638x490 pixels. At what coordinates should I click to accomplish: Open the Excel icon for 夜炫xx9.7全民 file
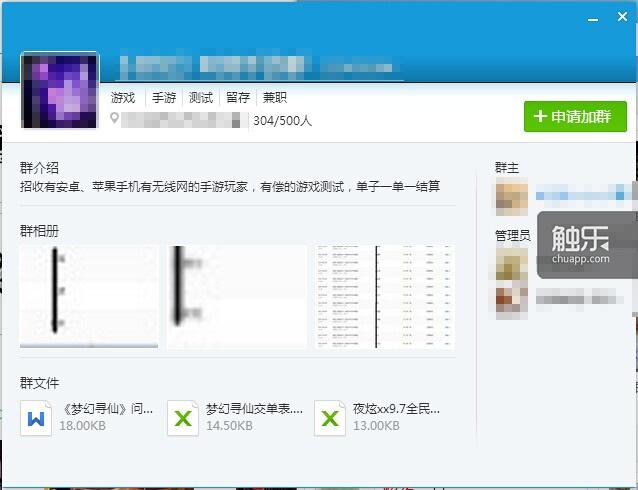pos(329,417)
